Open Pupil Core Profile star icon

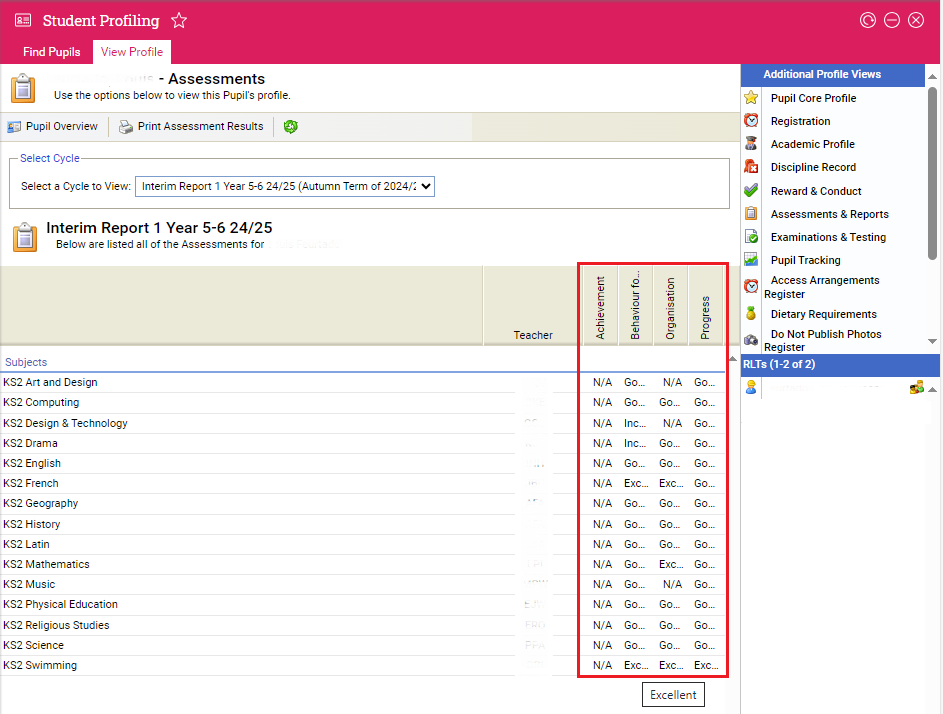coord(751,98)
